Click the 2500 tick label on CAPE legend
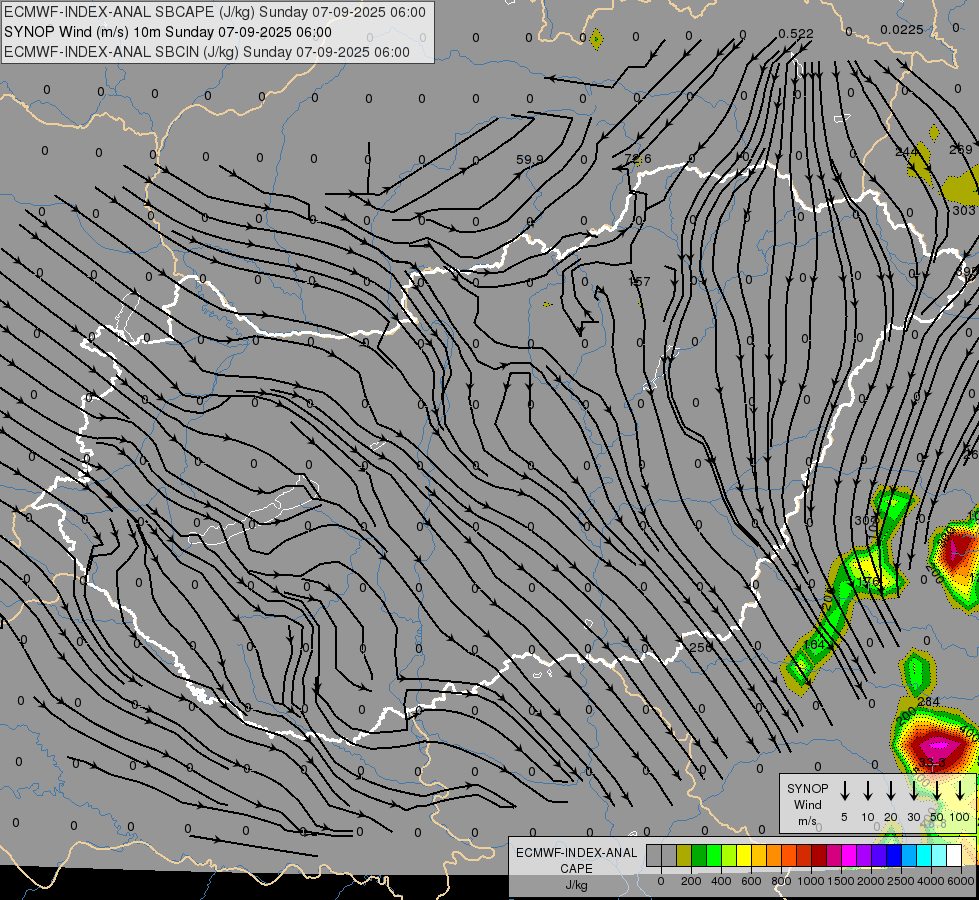 click(x=901, y=881)
